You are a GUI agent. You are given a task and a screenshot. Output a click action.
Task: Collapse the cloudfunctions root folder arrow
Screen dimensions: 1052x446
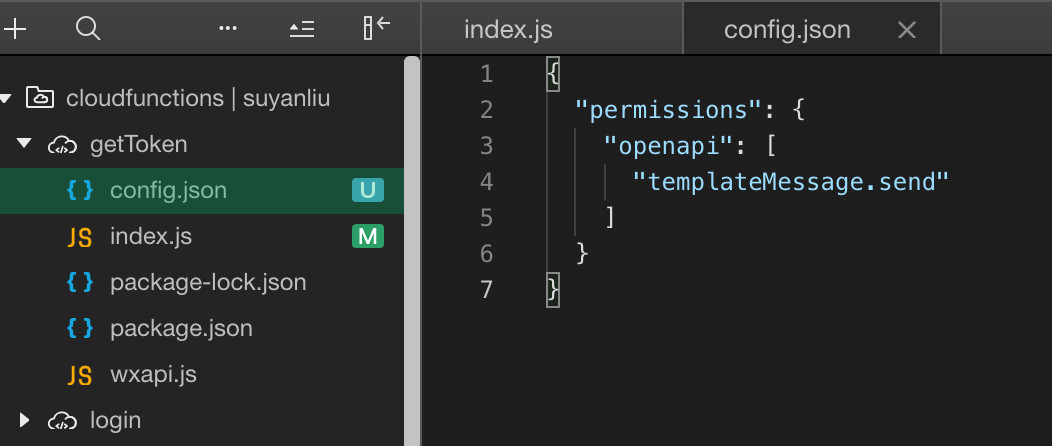[x=6, y=99]
